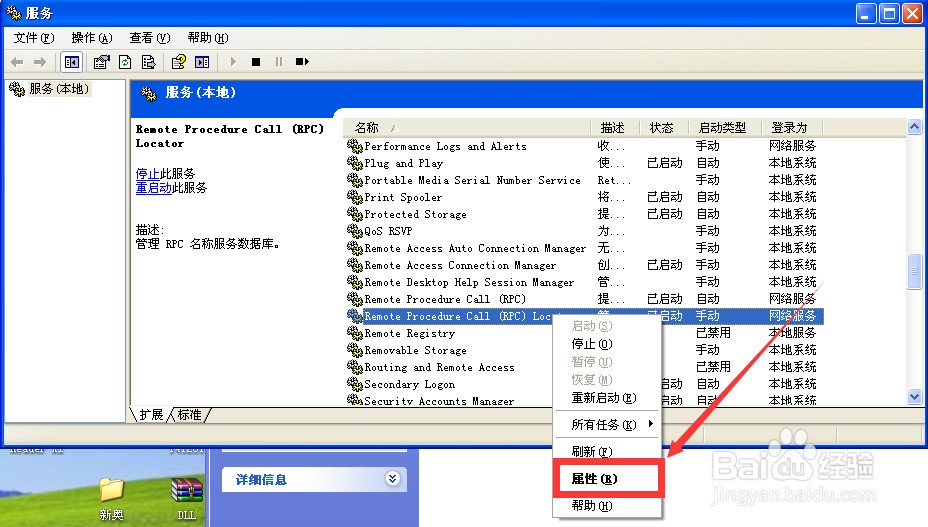This screenshot has width=928, height=527.
Task: Choose 帮助(H) in the context menu
Action: pyautogui.click(x=607, y=506)
